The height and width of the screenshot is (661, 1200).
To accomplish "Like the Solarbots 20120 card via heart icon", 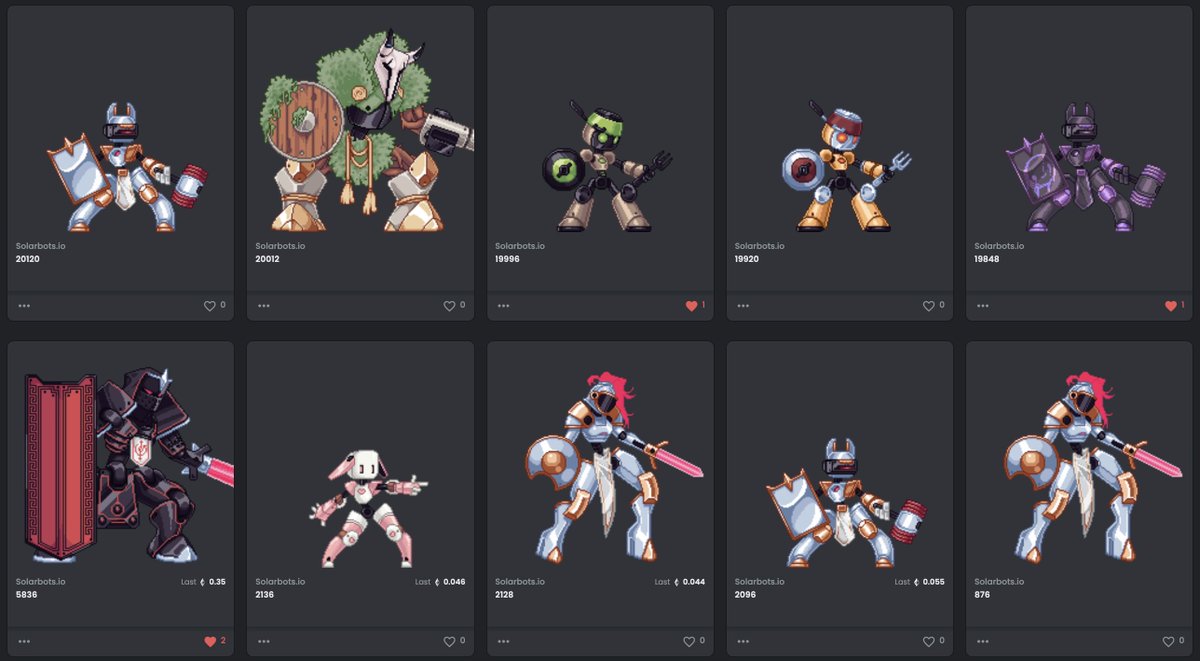I will click(x=210, y=306).
